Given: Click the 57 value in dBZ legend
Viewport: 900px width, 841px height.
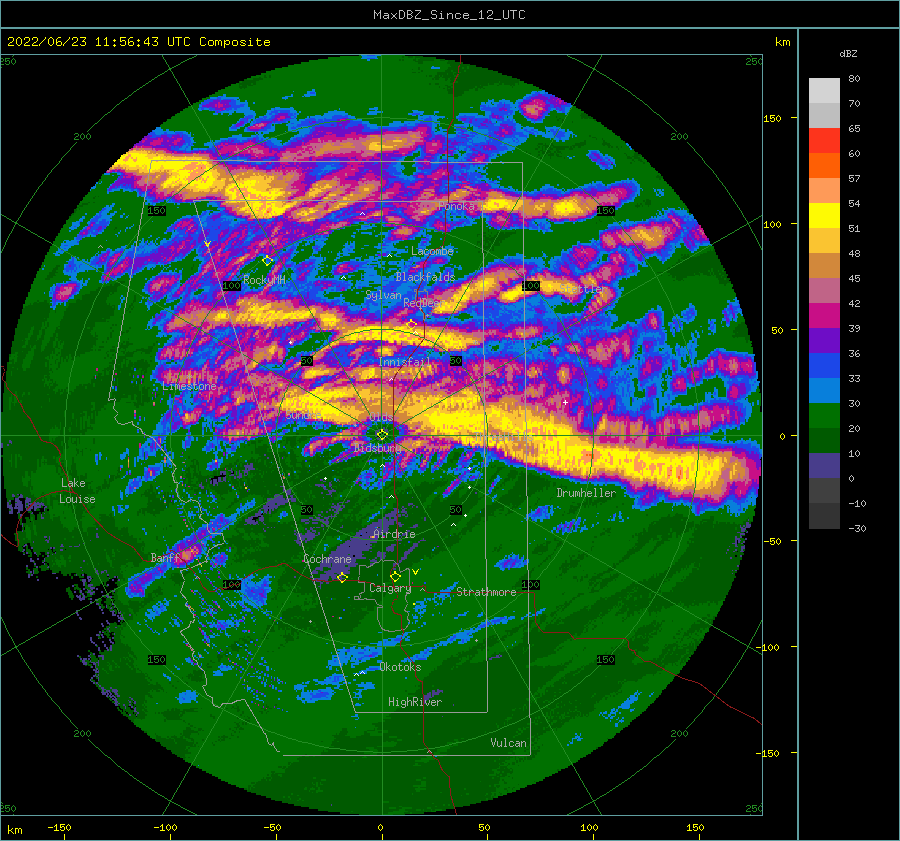Looking at the screenshot, I should (x=854, y=179).
